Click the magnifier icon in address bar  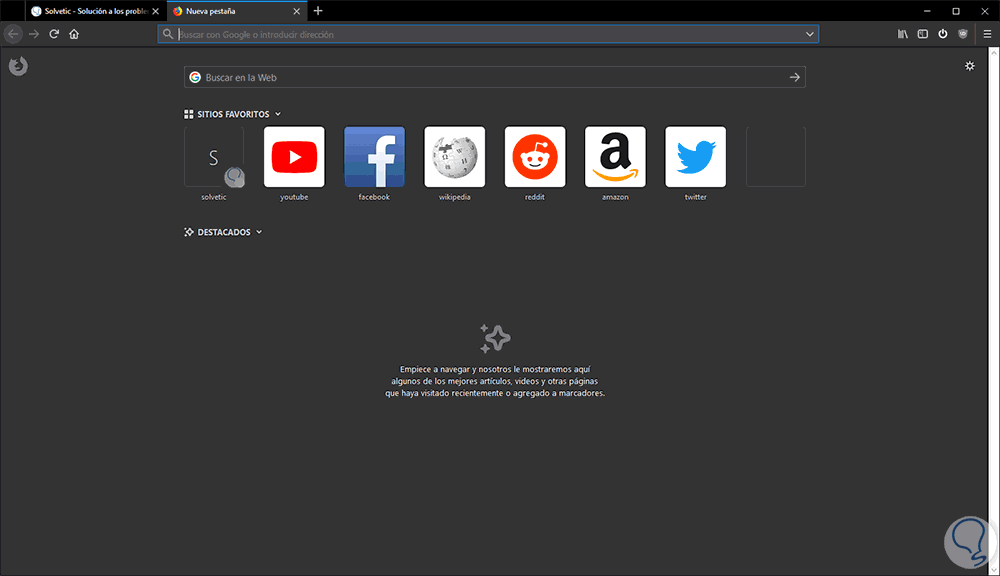pos(168,34)
